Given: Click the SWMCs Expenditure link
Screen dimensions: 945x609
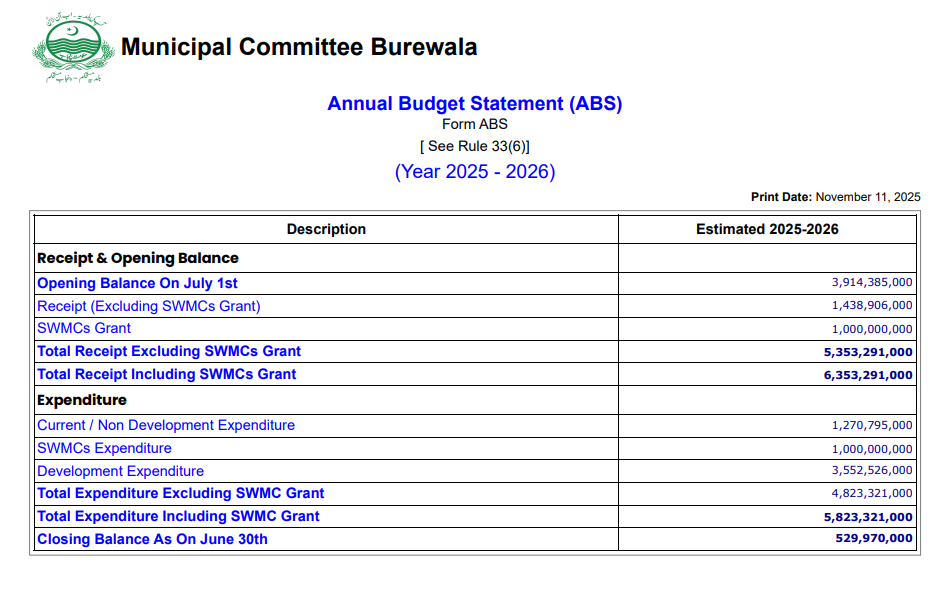Looking at the screenshot, I should [104, 448].
